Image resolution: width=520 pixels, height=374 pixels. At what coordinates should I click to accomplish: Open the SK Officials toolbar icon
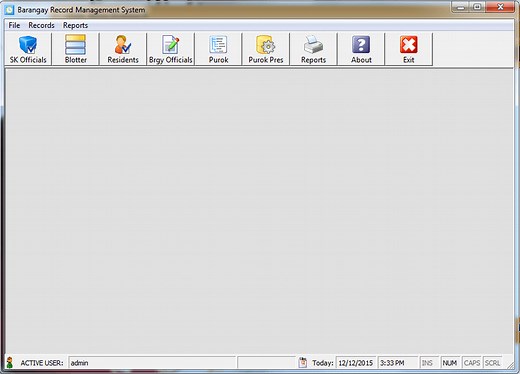28,49
